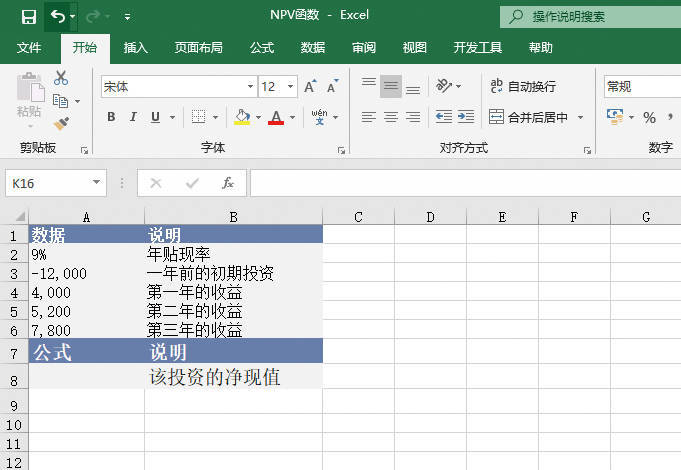Toggle Italic formatting
This screenshot has height=470, width=681.
click(133, 117)
